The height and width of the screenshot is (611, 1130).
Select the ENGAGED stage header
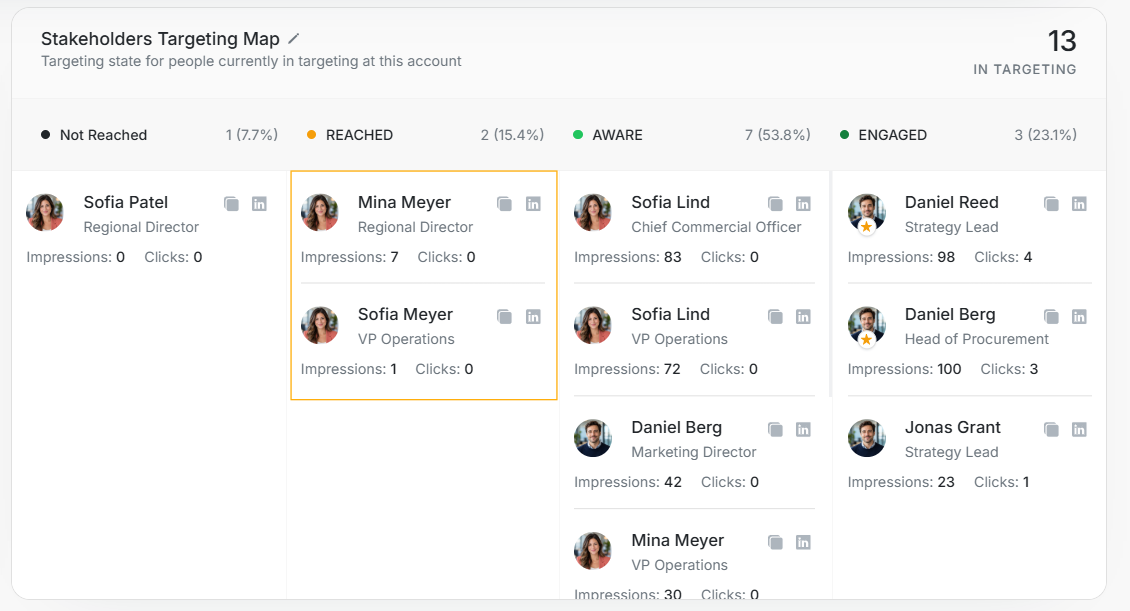(958, 135)
